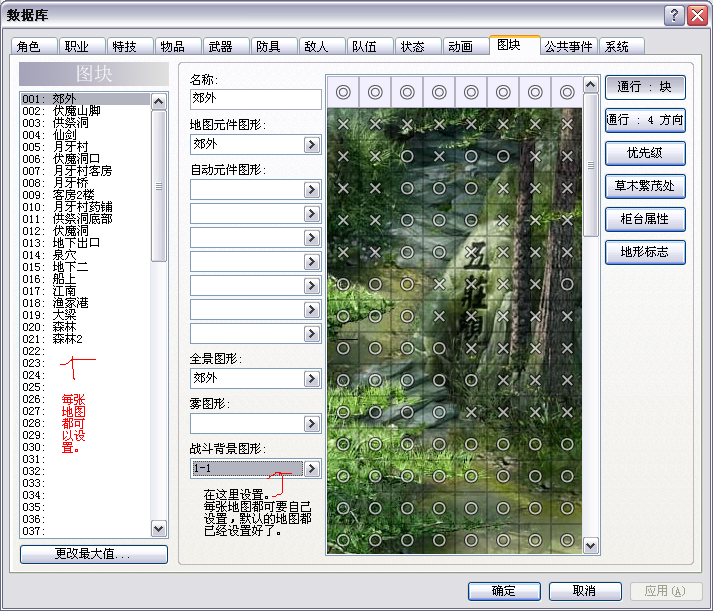713x611 pixels.
Task: Open the fourth 自动元件图形 picker arrow
Action: pos(311,262)
